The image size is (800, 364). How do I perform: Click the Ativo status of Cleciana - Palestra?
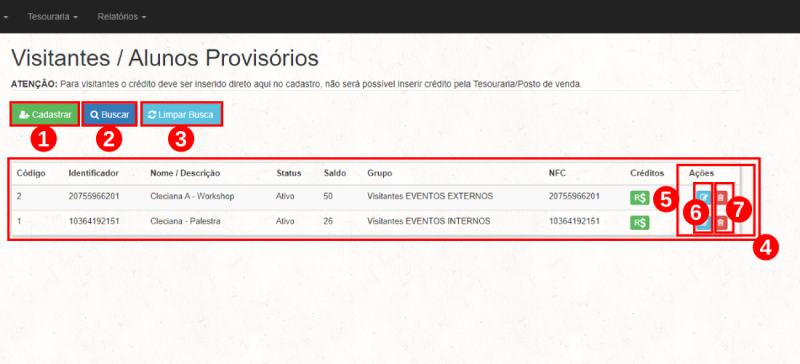tap(285, 222)
